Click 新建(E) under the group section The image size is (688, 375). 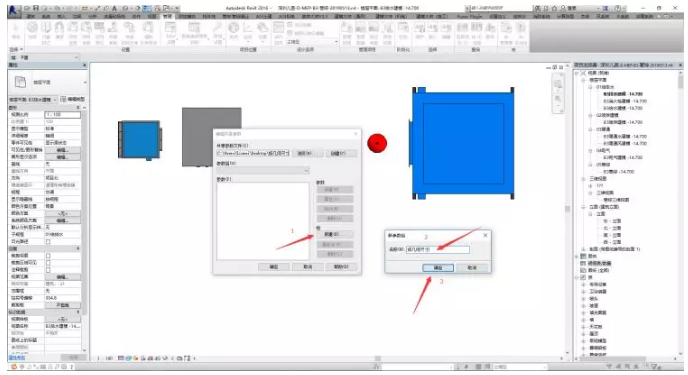tap(334, 235)
